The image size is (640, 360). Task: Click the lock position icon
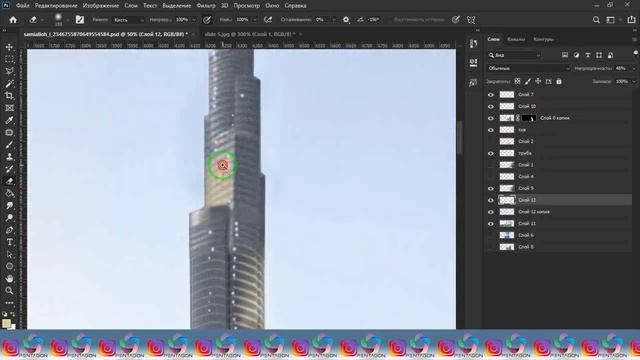[x=538, y=81]
